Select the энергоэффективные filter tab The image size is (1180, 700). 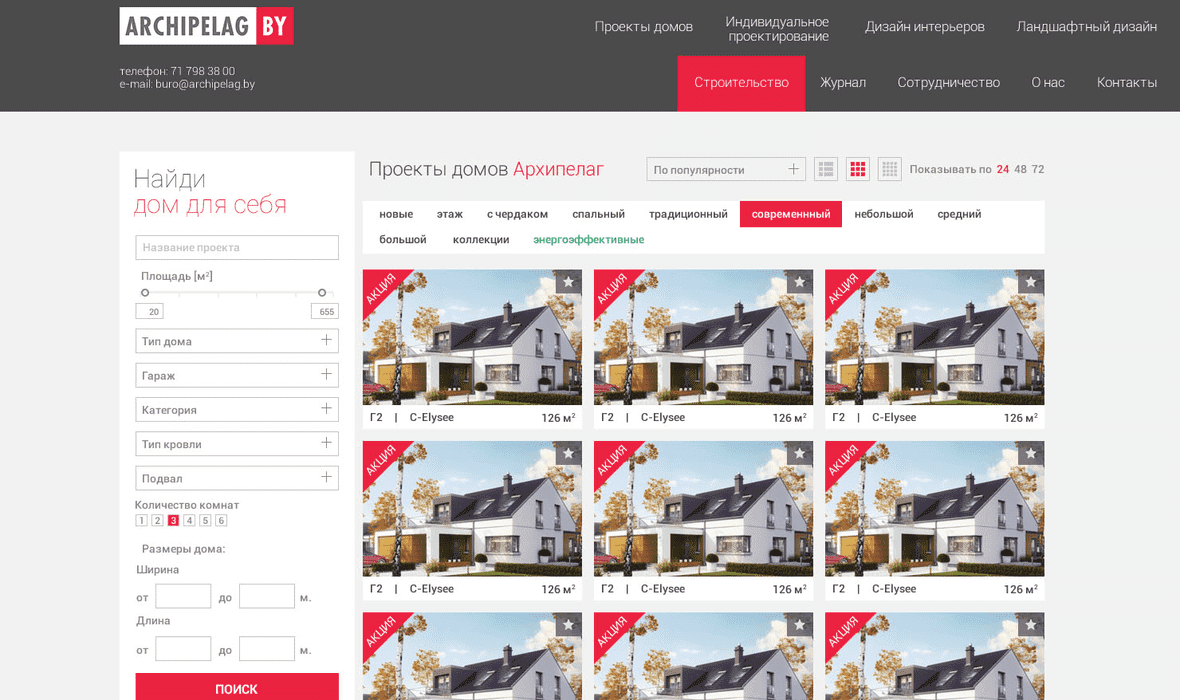[588, 240]
